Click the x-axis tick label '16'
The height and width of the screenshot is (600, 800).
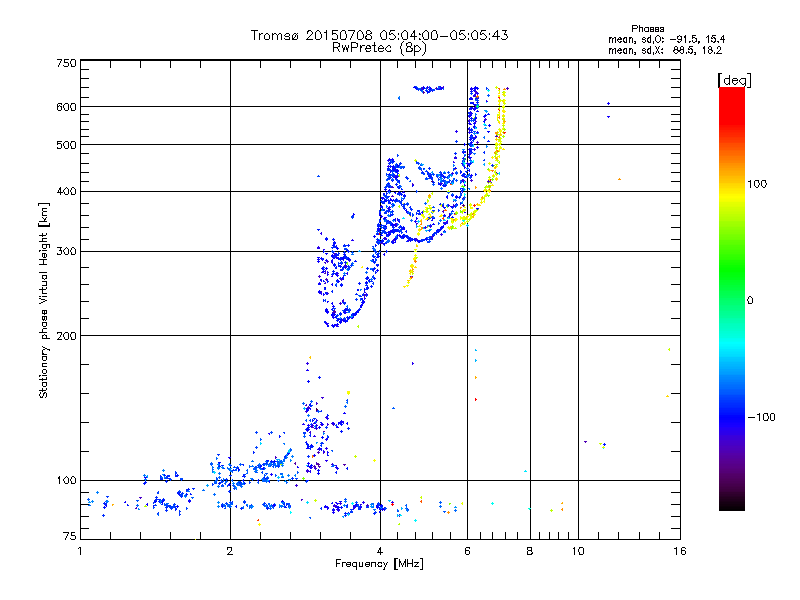click(x=680, y=551)
